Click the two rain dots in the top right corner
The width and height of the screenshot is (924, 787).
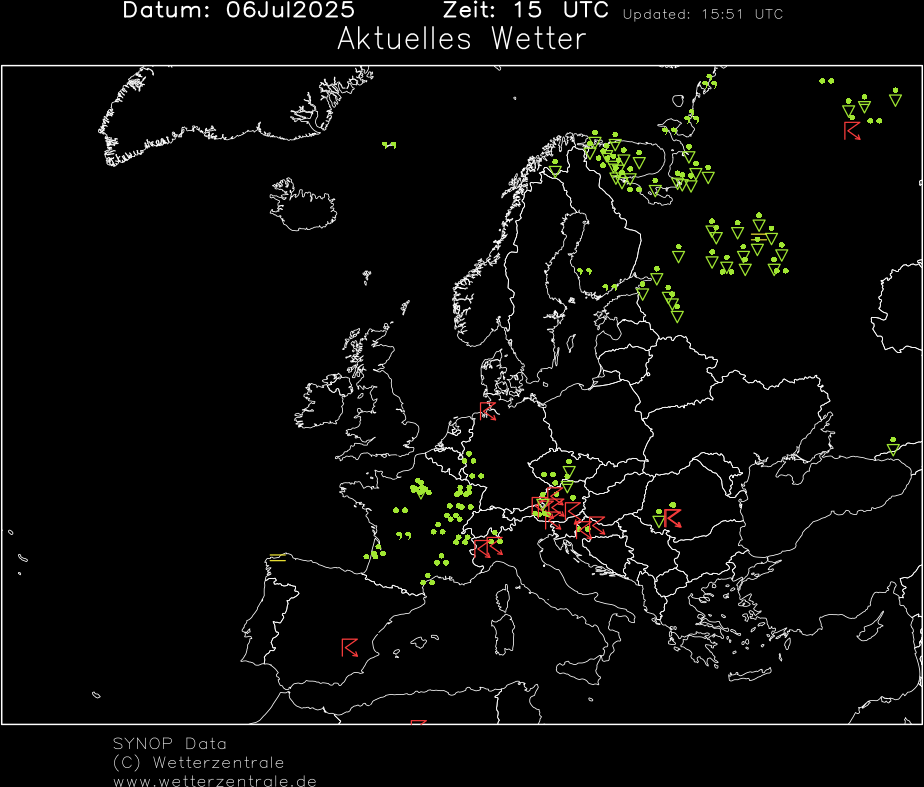pos(827,81)
